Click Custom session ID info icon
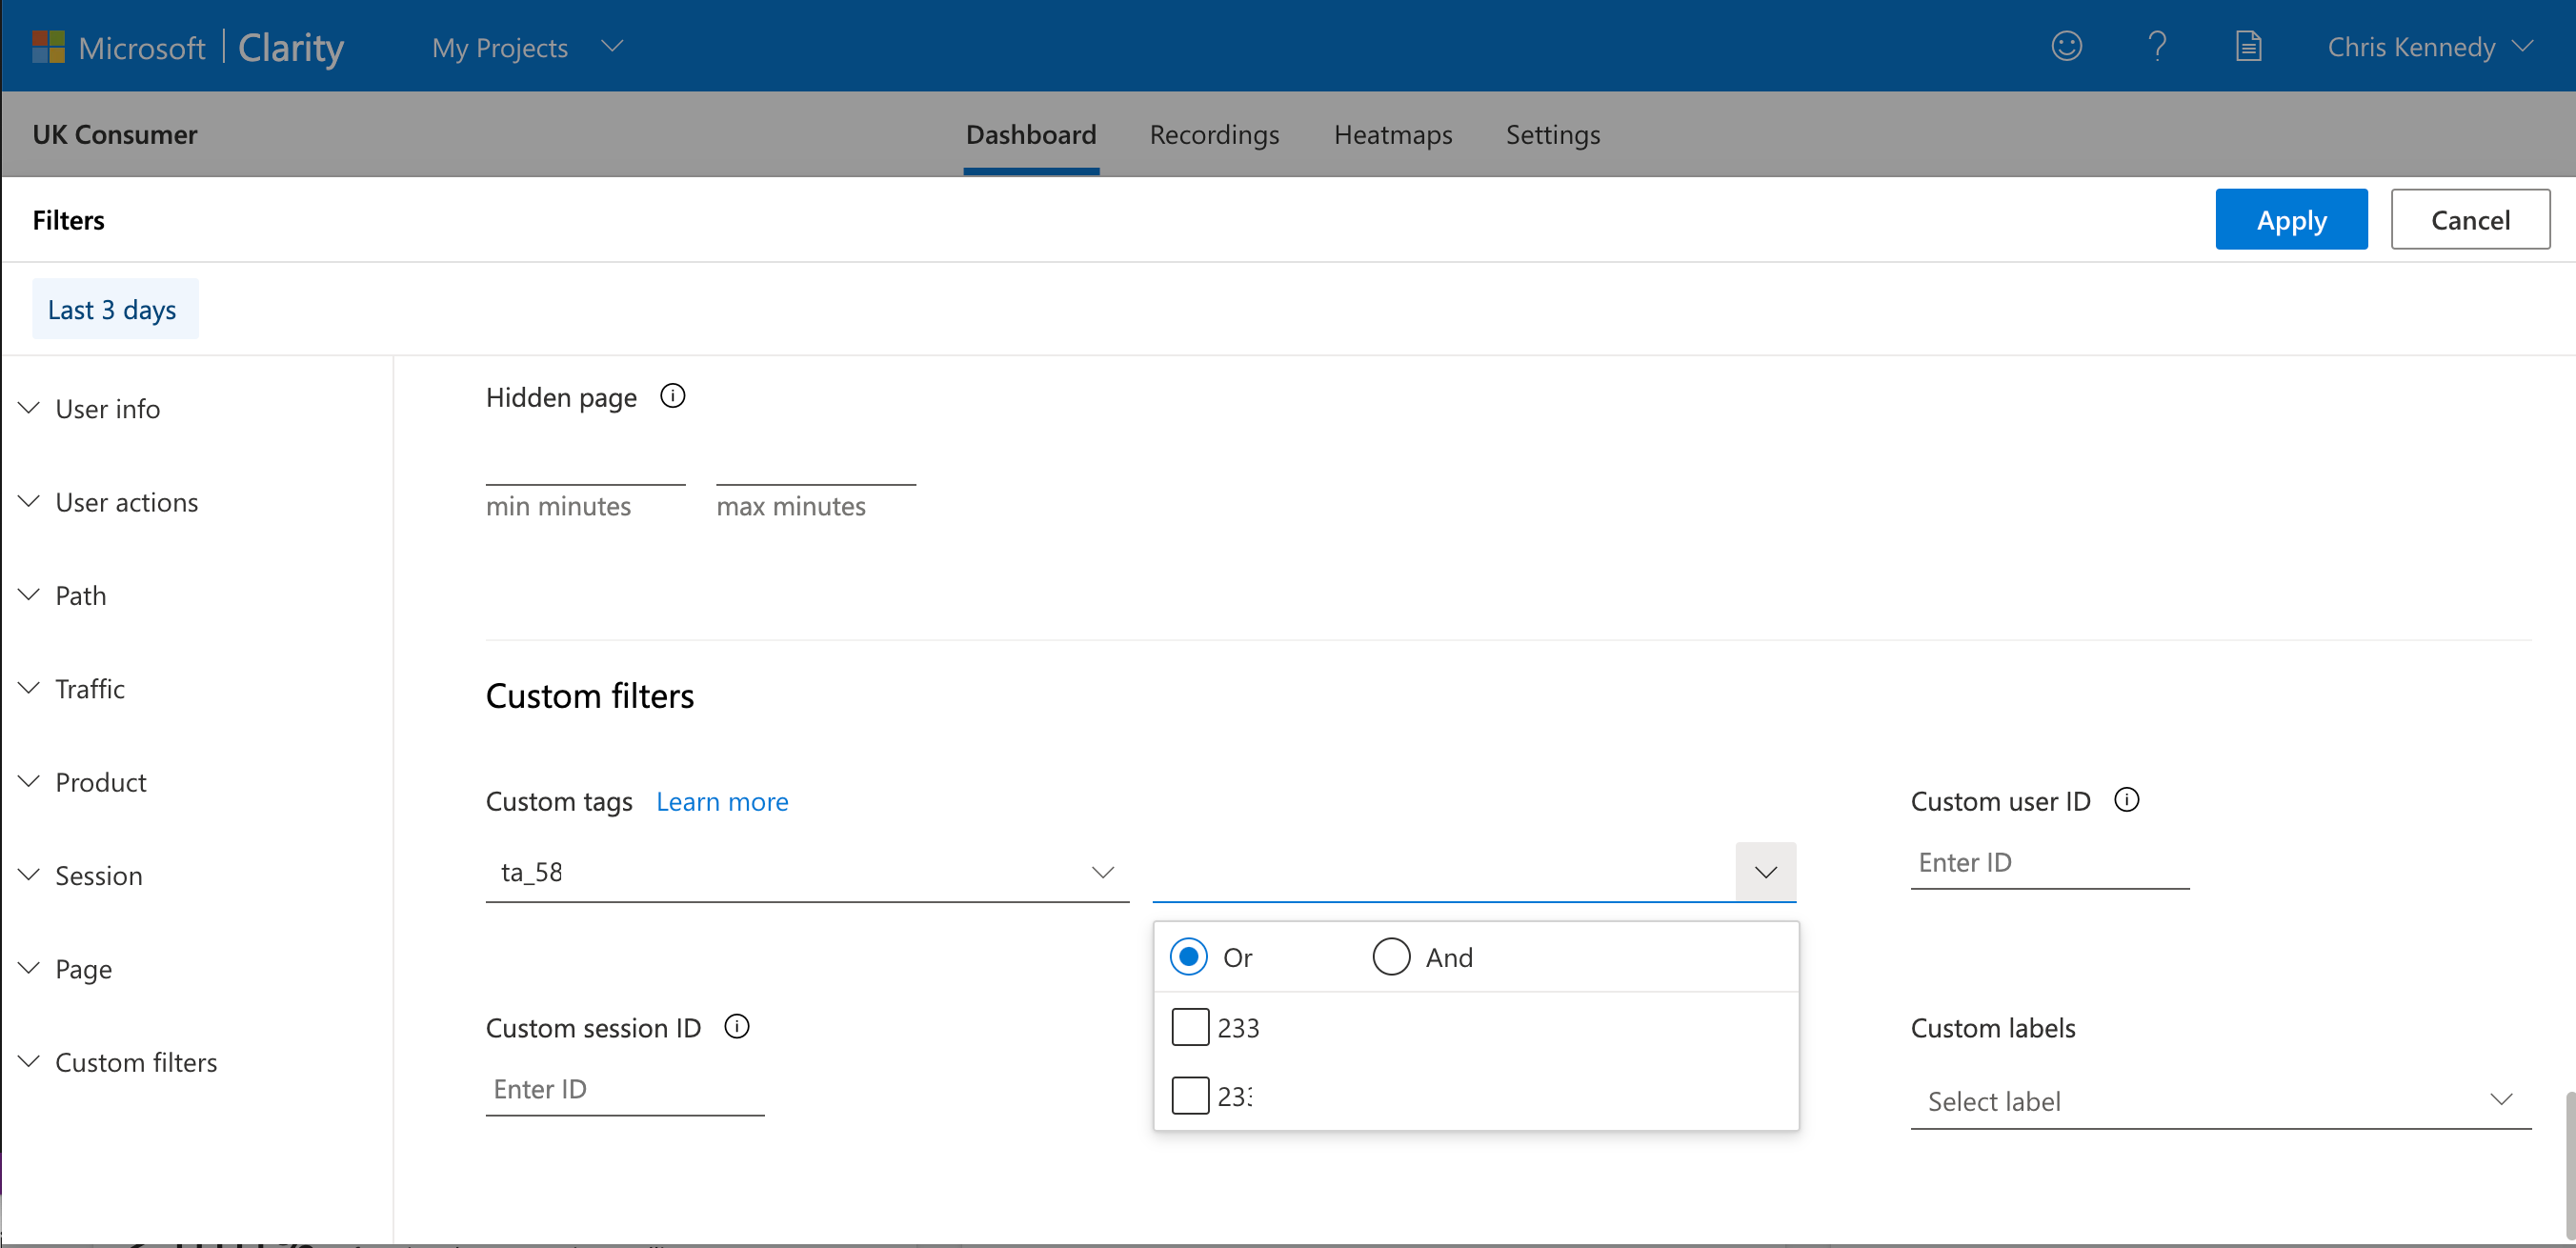The image size is (2576, 1248). 737,1027
